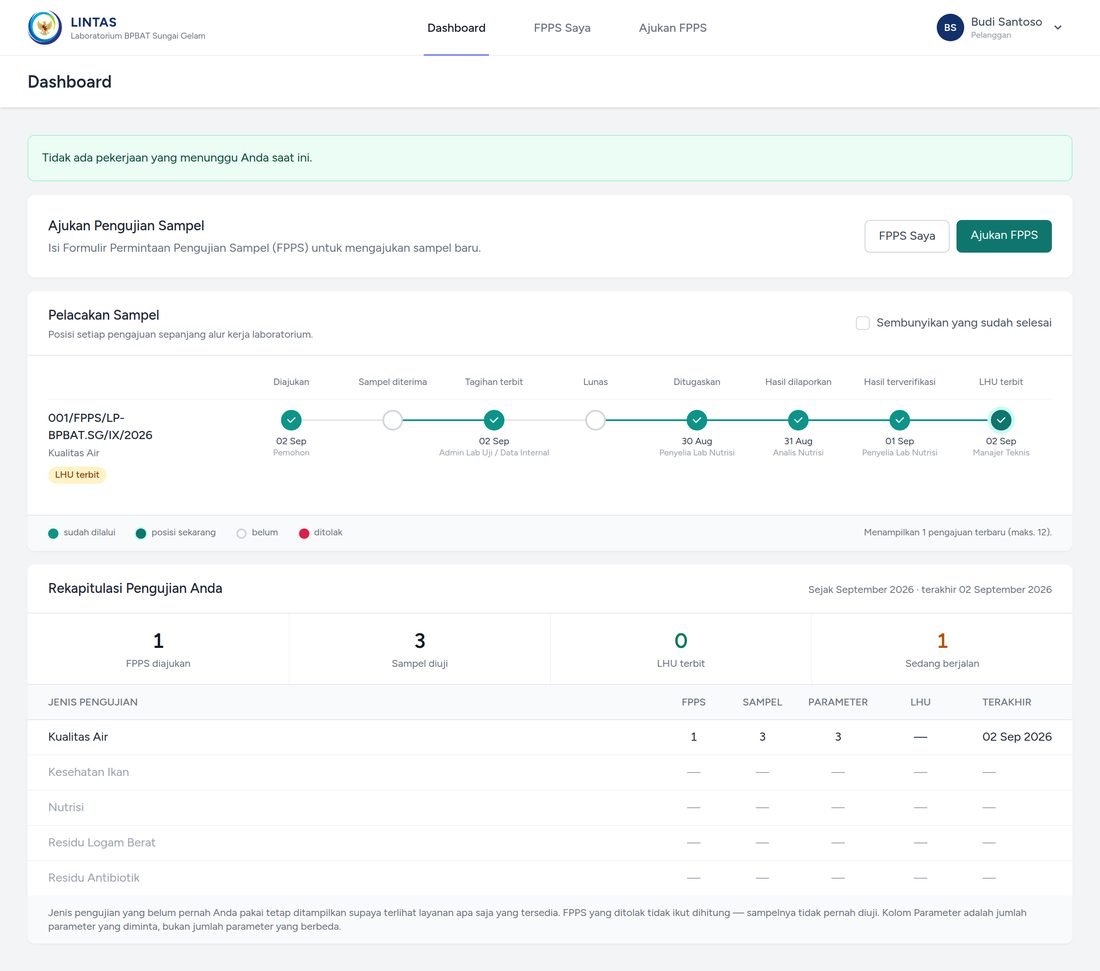The height and width of the screenshot is (971, 1100).
Task: Click the Rekapitulasi Pengujian Anda heading
Action: pos(135,589)
